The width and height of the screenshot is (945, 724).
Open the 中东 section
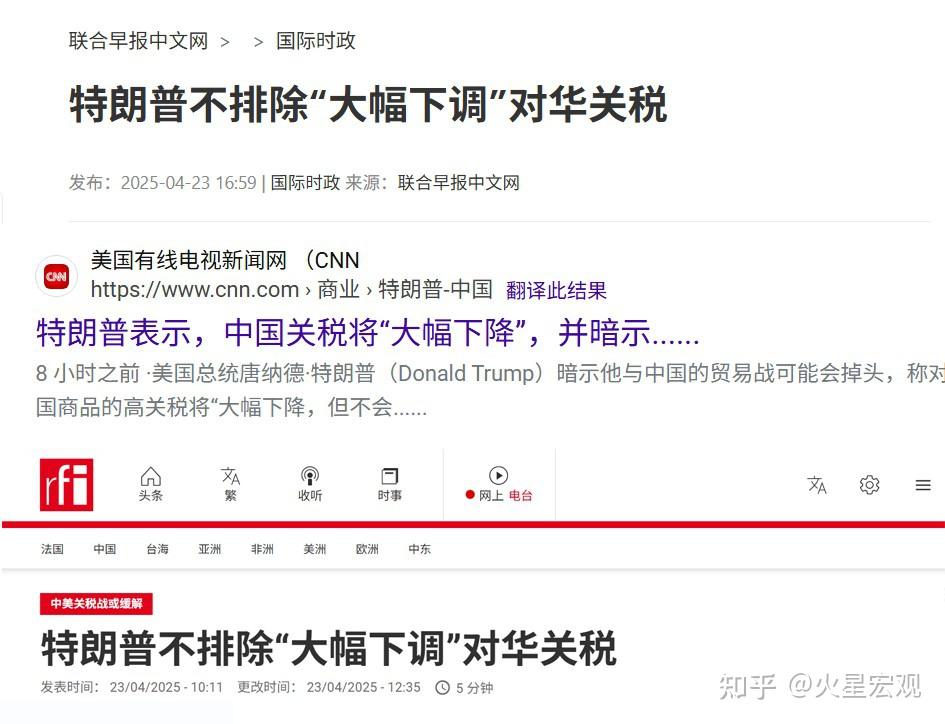click(419, 549)
